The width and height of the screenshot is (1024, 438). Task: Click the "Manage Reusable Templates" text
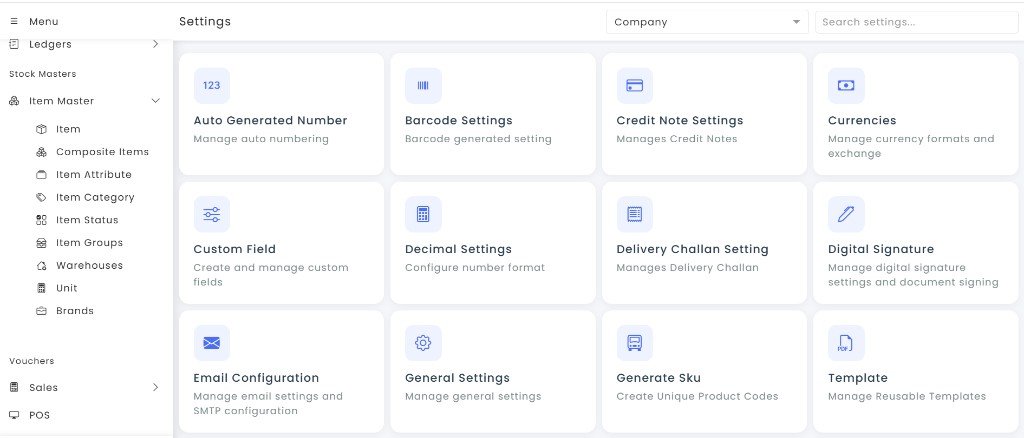pyautogui.click(x=907, y=396)
